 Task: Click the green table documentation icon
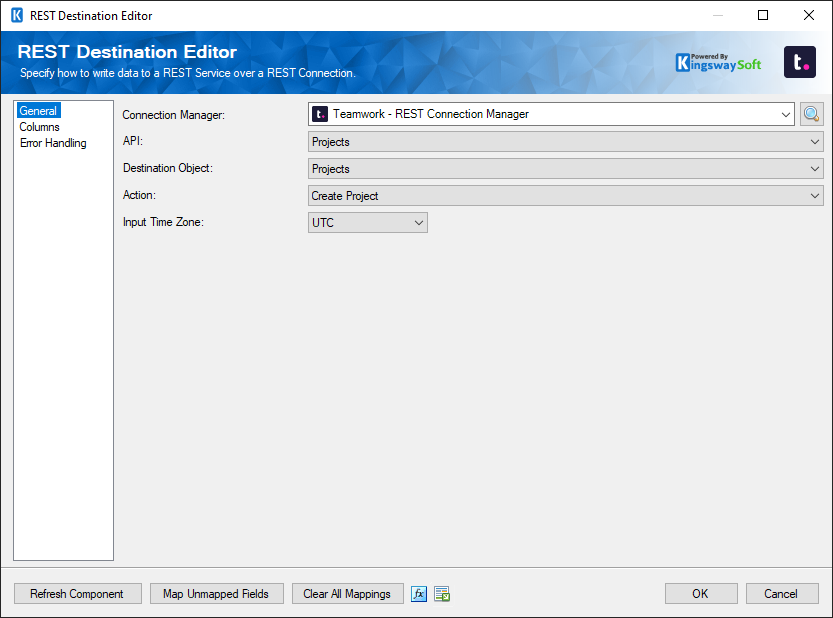click(442, 594)
